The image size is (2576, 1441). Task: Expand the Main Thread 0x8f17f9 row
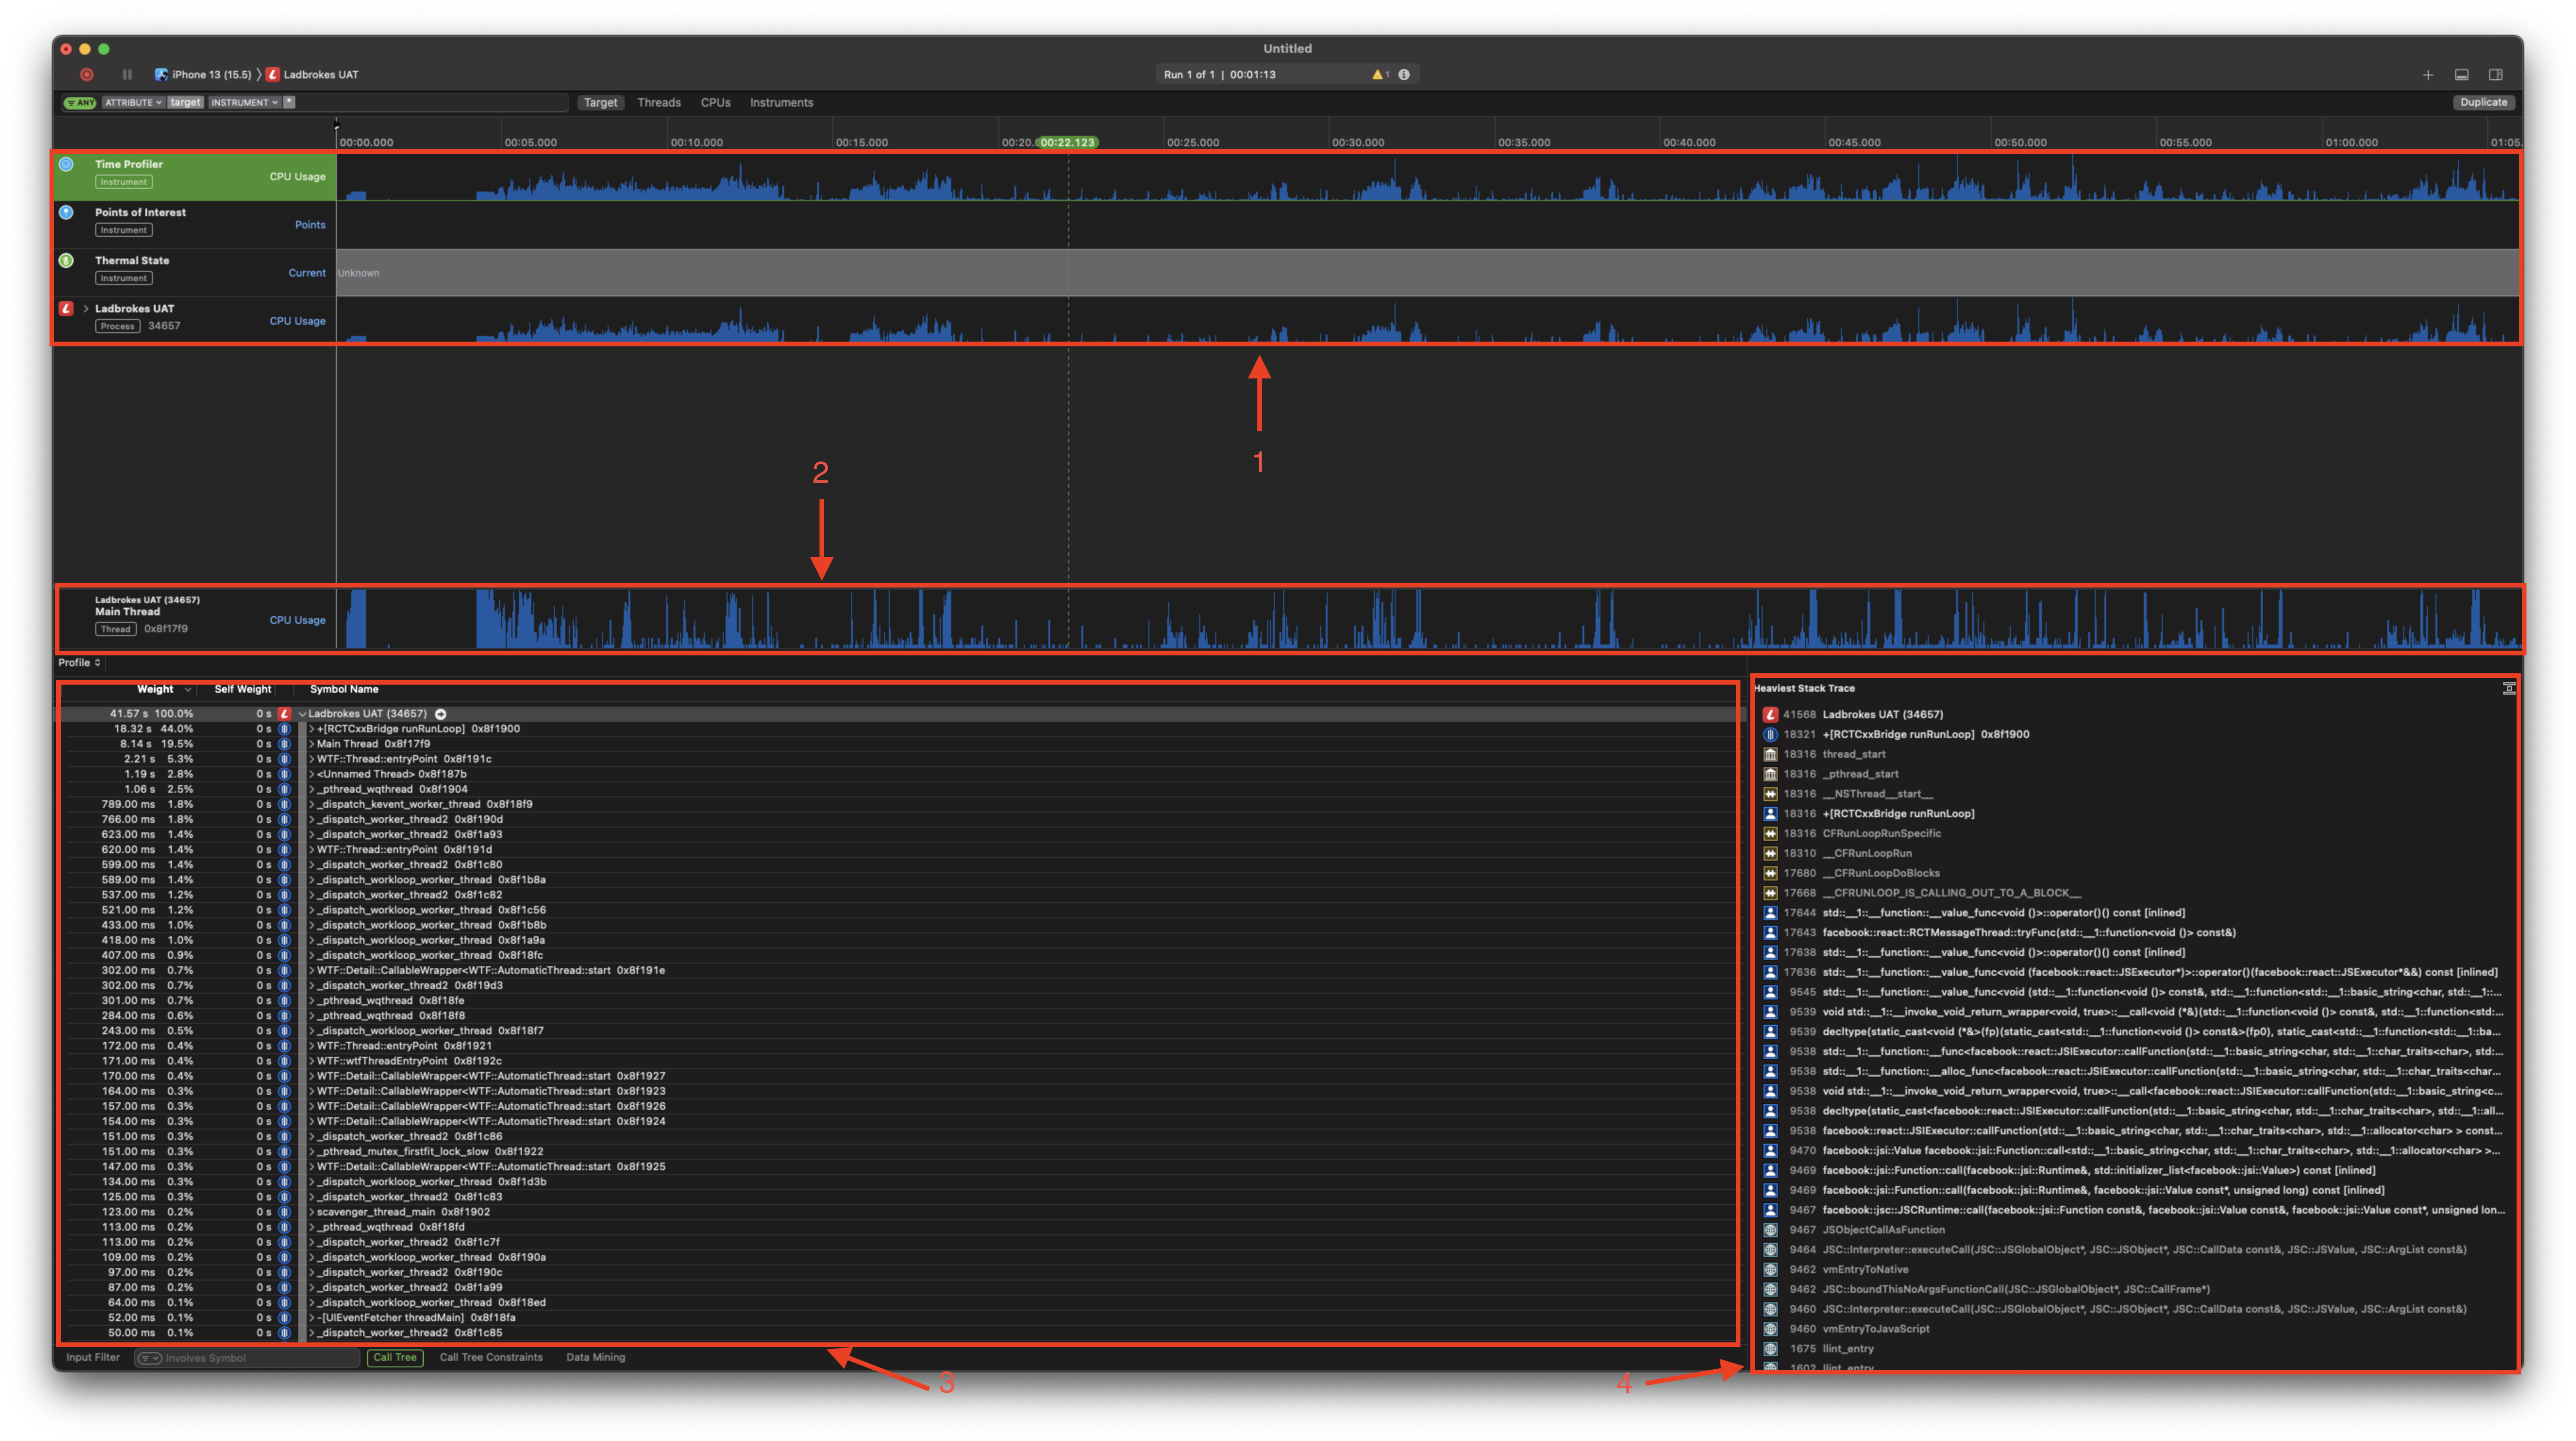click(312, 744)
